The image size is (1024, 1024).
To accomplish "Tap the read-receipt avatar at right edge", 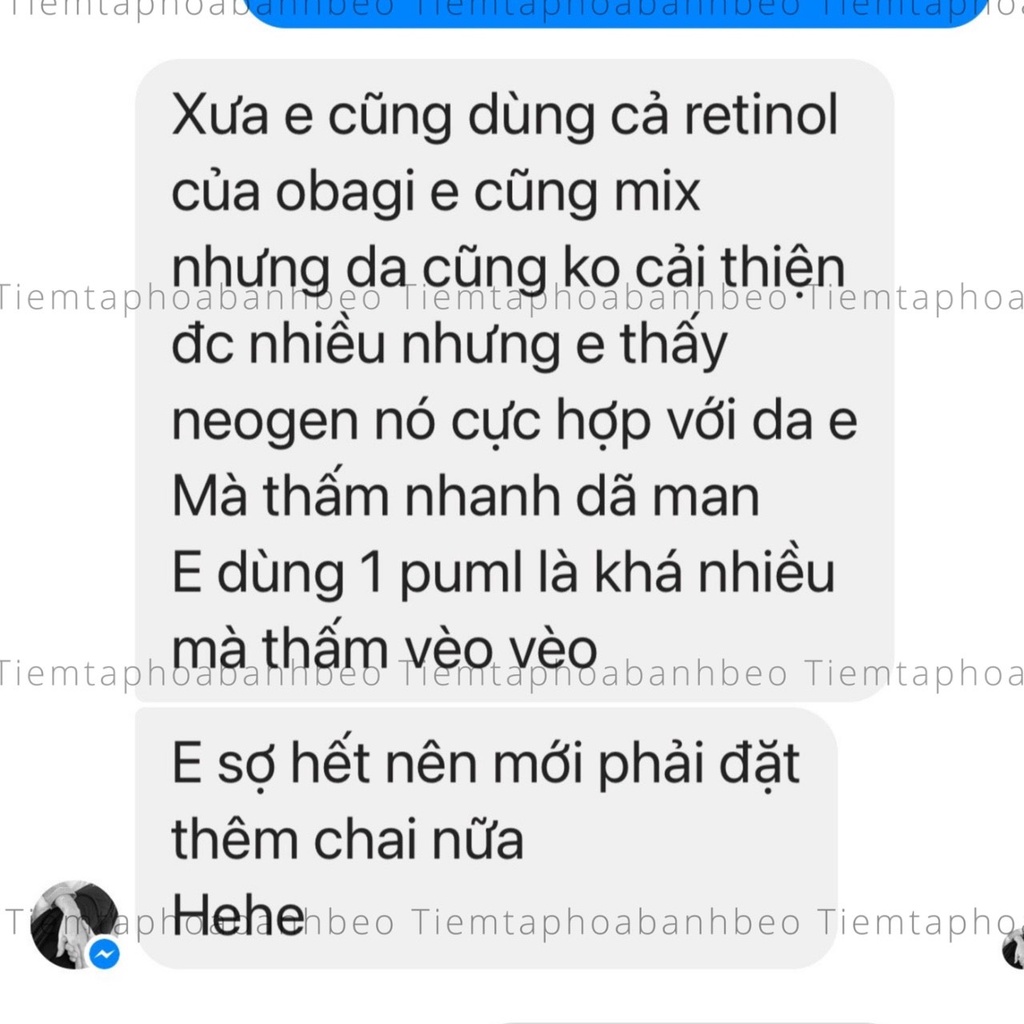I will tap(1014, 948).
